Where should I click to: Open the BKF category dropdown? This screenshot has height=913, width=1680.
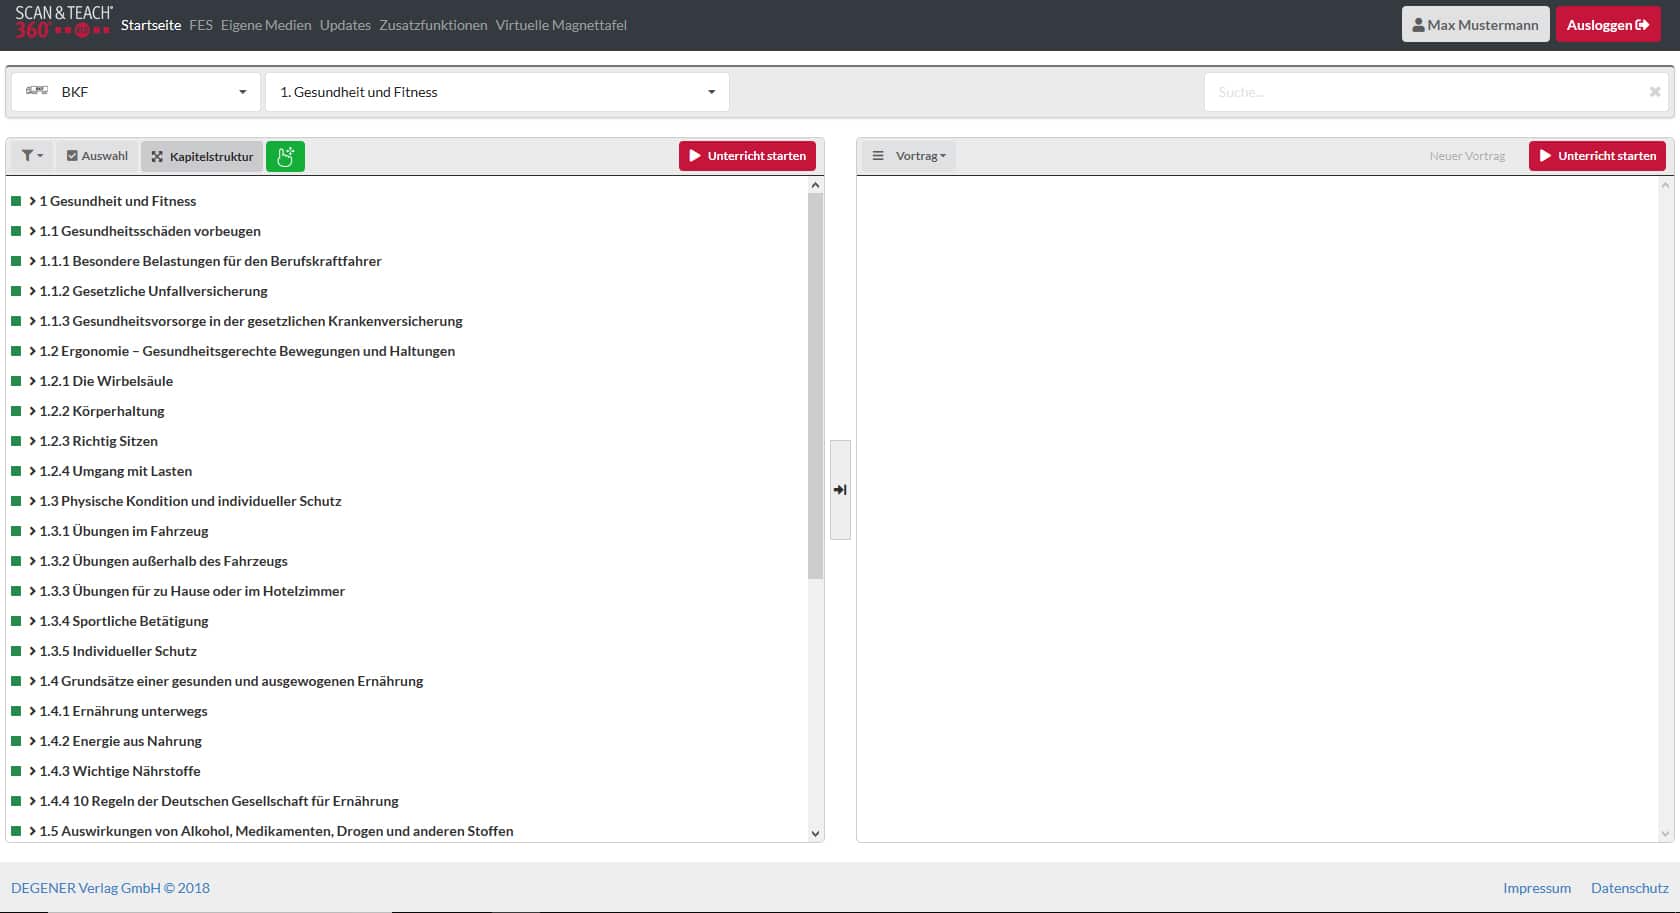[x=136, y=92]
